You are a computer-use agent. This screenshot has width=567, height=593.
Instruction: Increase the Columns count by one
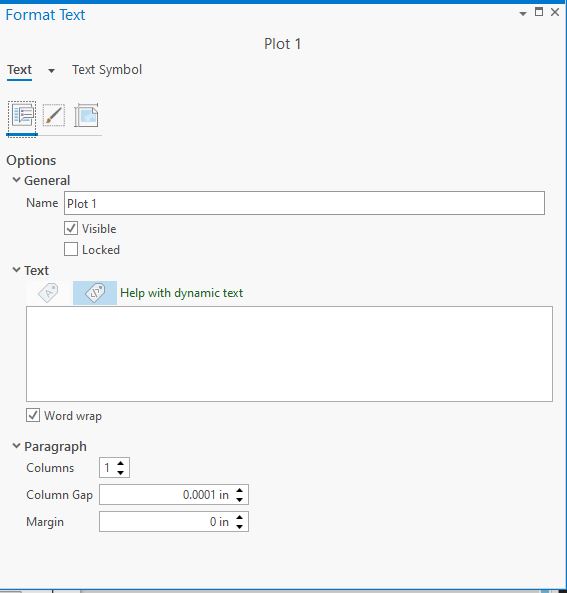click(x=121, y=463)
